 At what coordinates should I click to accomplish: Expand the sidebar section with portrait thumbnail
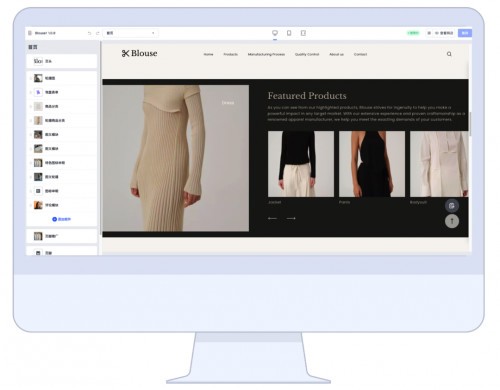pyautogui.click(x=62, y=205)
